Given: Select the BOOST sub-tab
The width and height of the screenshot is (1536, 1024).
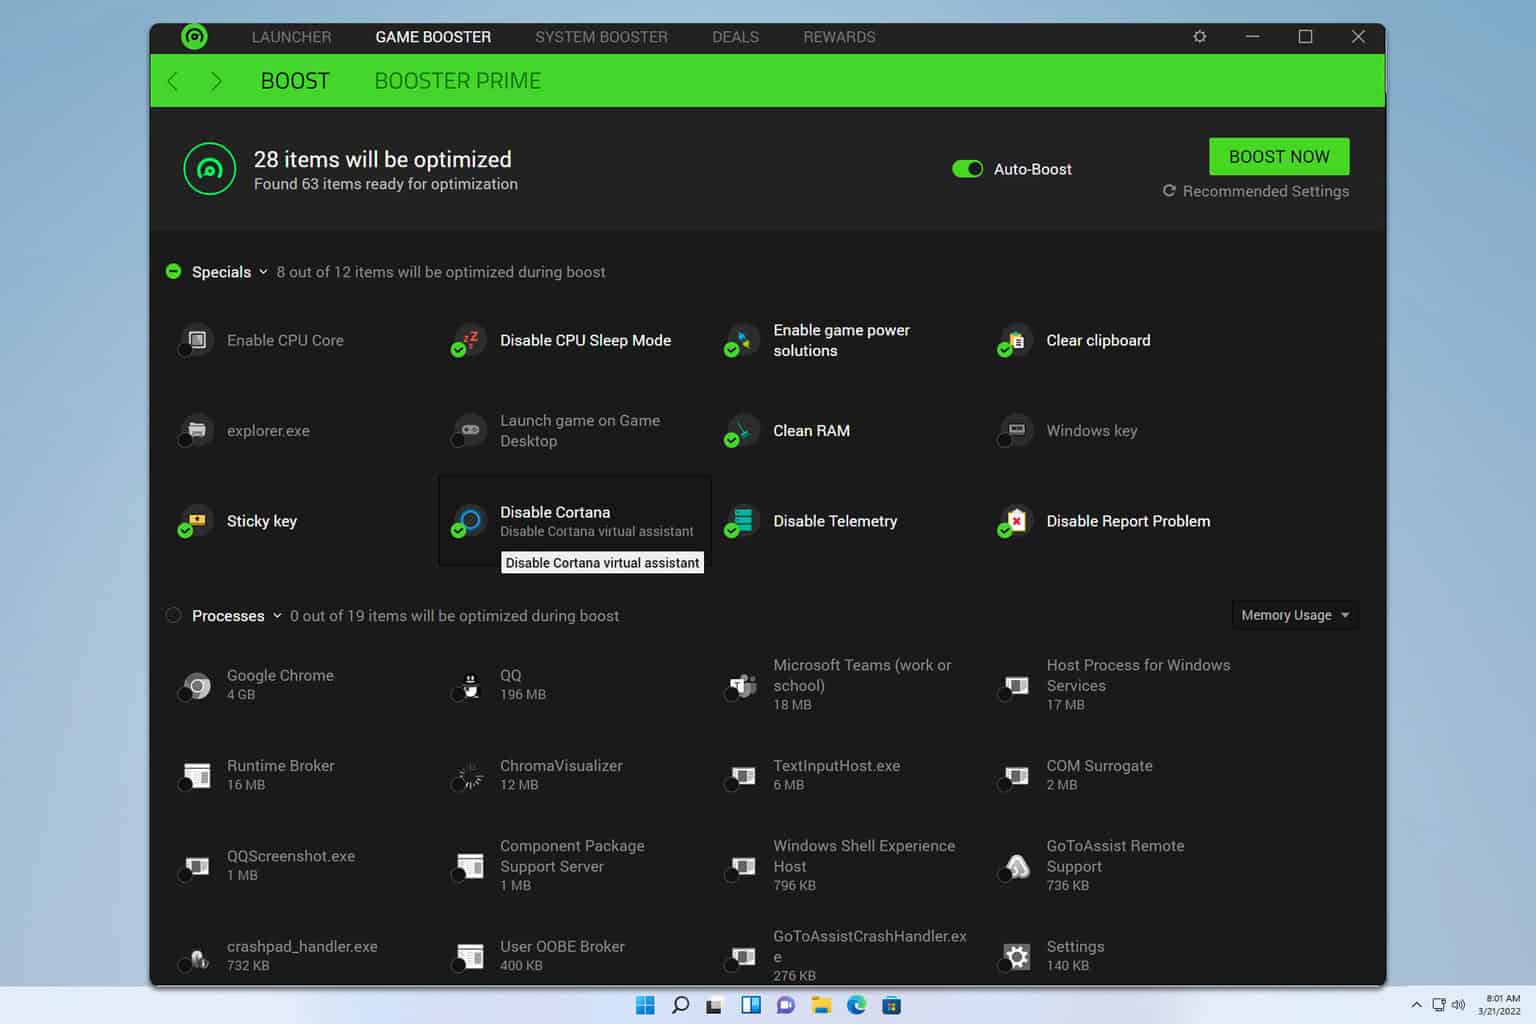Looking at the screenshot, I should [295, 81].
